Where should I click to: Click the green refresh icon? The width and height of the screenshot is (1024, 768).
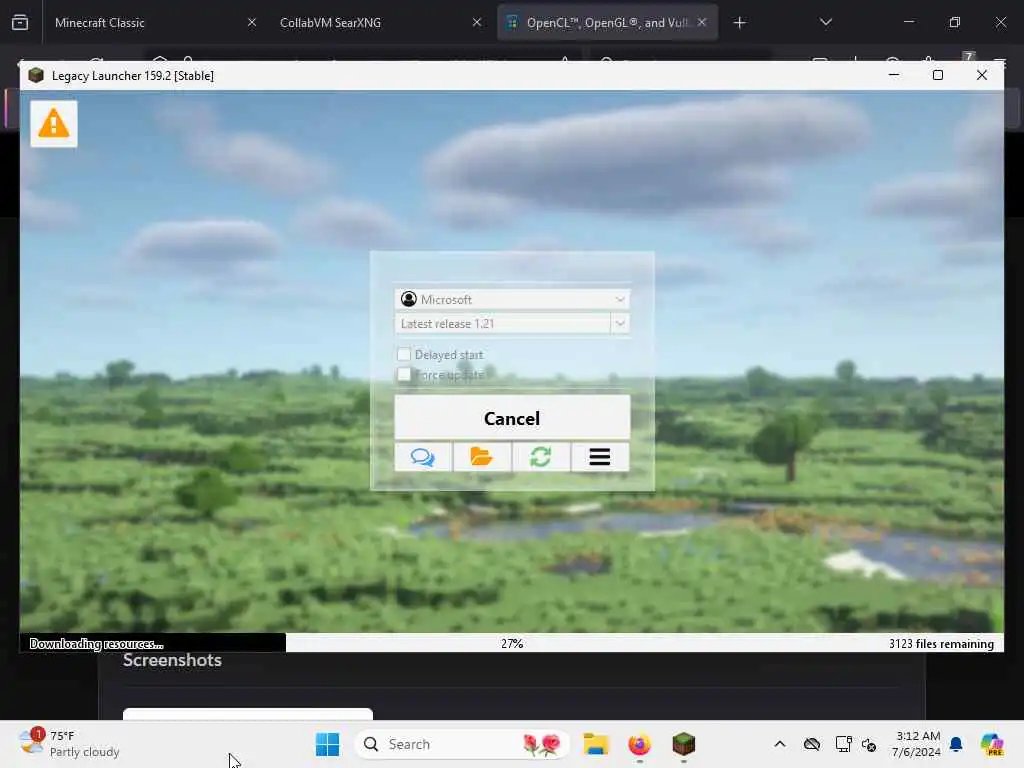point(541,456)
